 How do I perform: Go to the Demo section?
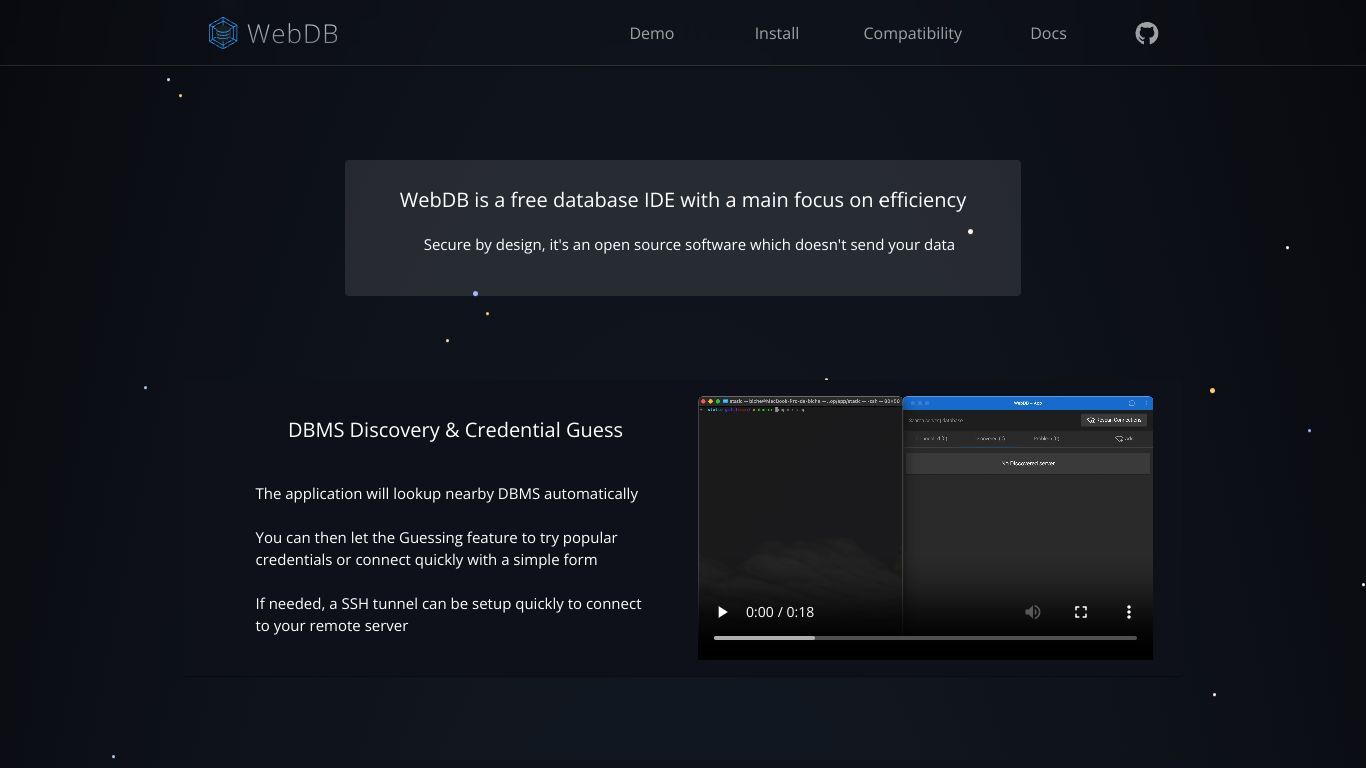pos(652,33)
